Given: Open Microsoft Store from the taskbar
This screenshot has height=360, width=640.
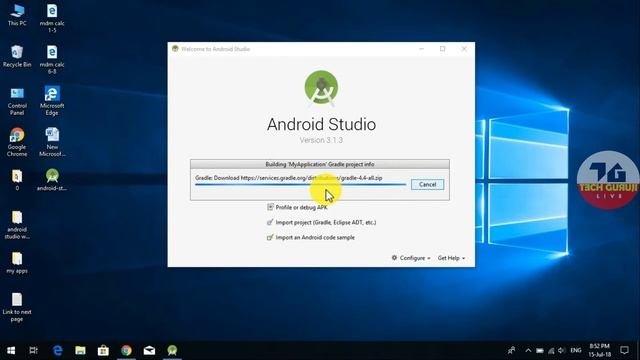Looking at the screenshot, I should pos(103,351).
